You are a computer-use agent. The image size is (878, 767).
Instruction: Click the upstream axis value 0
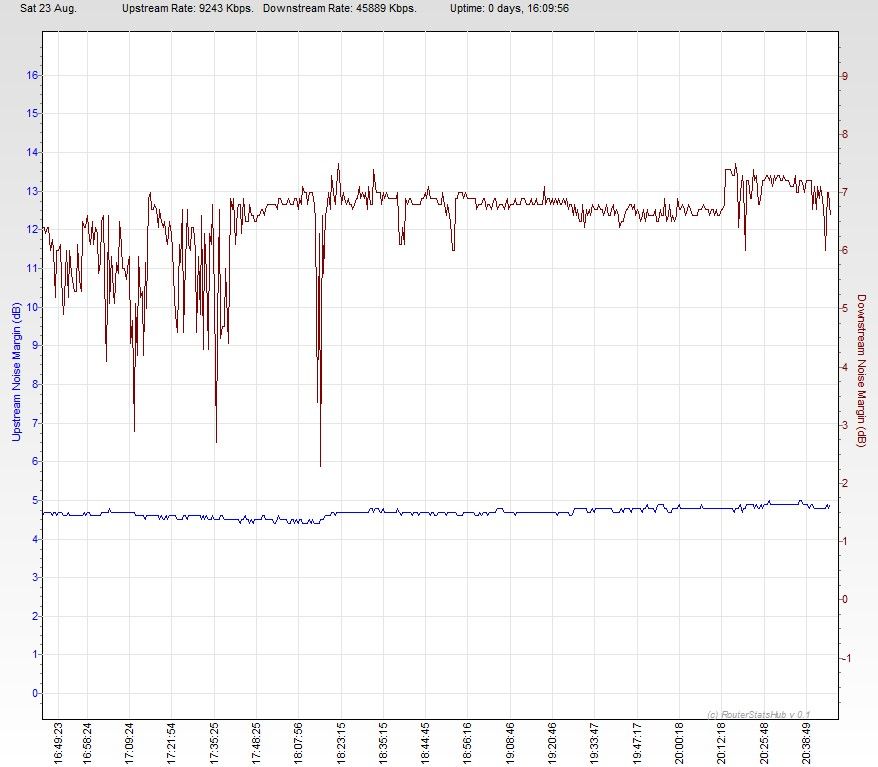(35, 693)
